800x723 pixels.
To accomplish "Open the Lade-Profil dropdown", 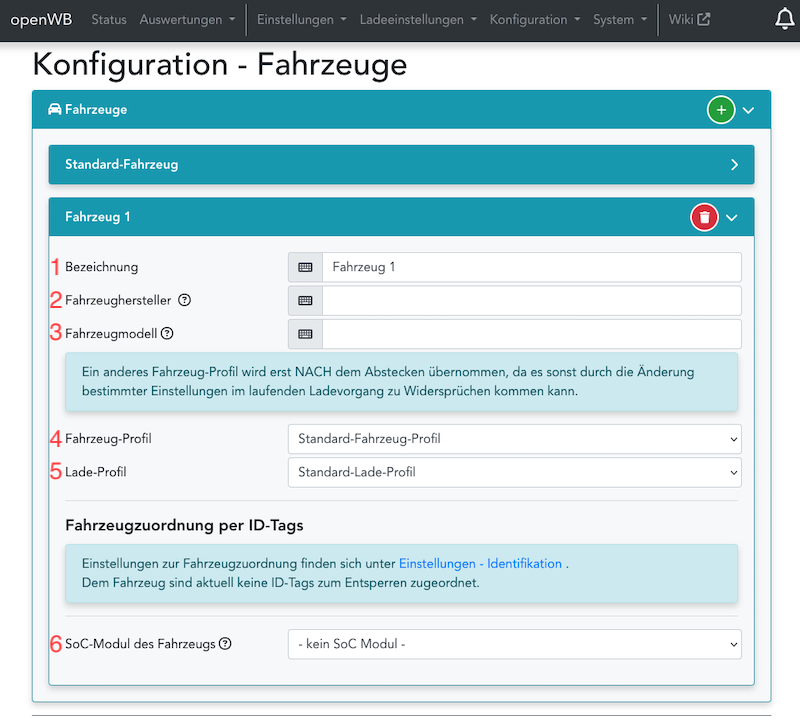I will pos(514,471).
